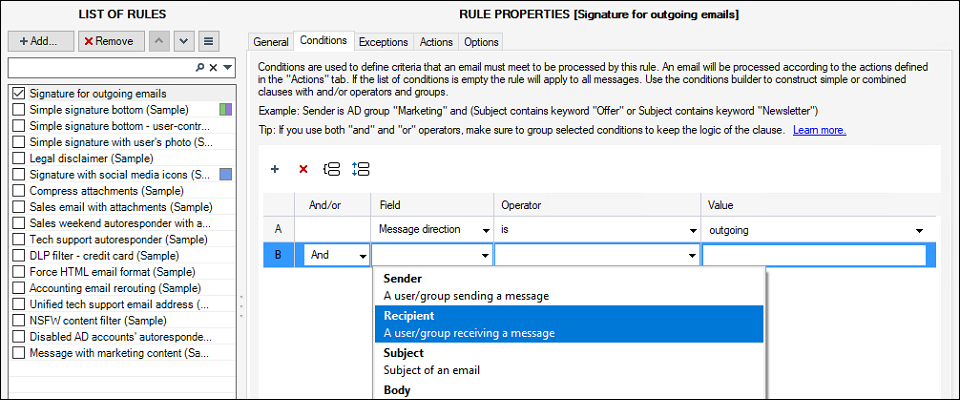Enable Simple signature with user's photo rule
Image resolution: width=960 pixels, height=400 pixels.
(x=18, y=142)
